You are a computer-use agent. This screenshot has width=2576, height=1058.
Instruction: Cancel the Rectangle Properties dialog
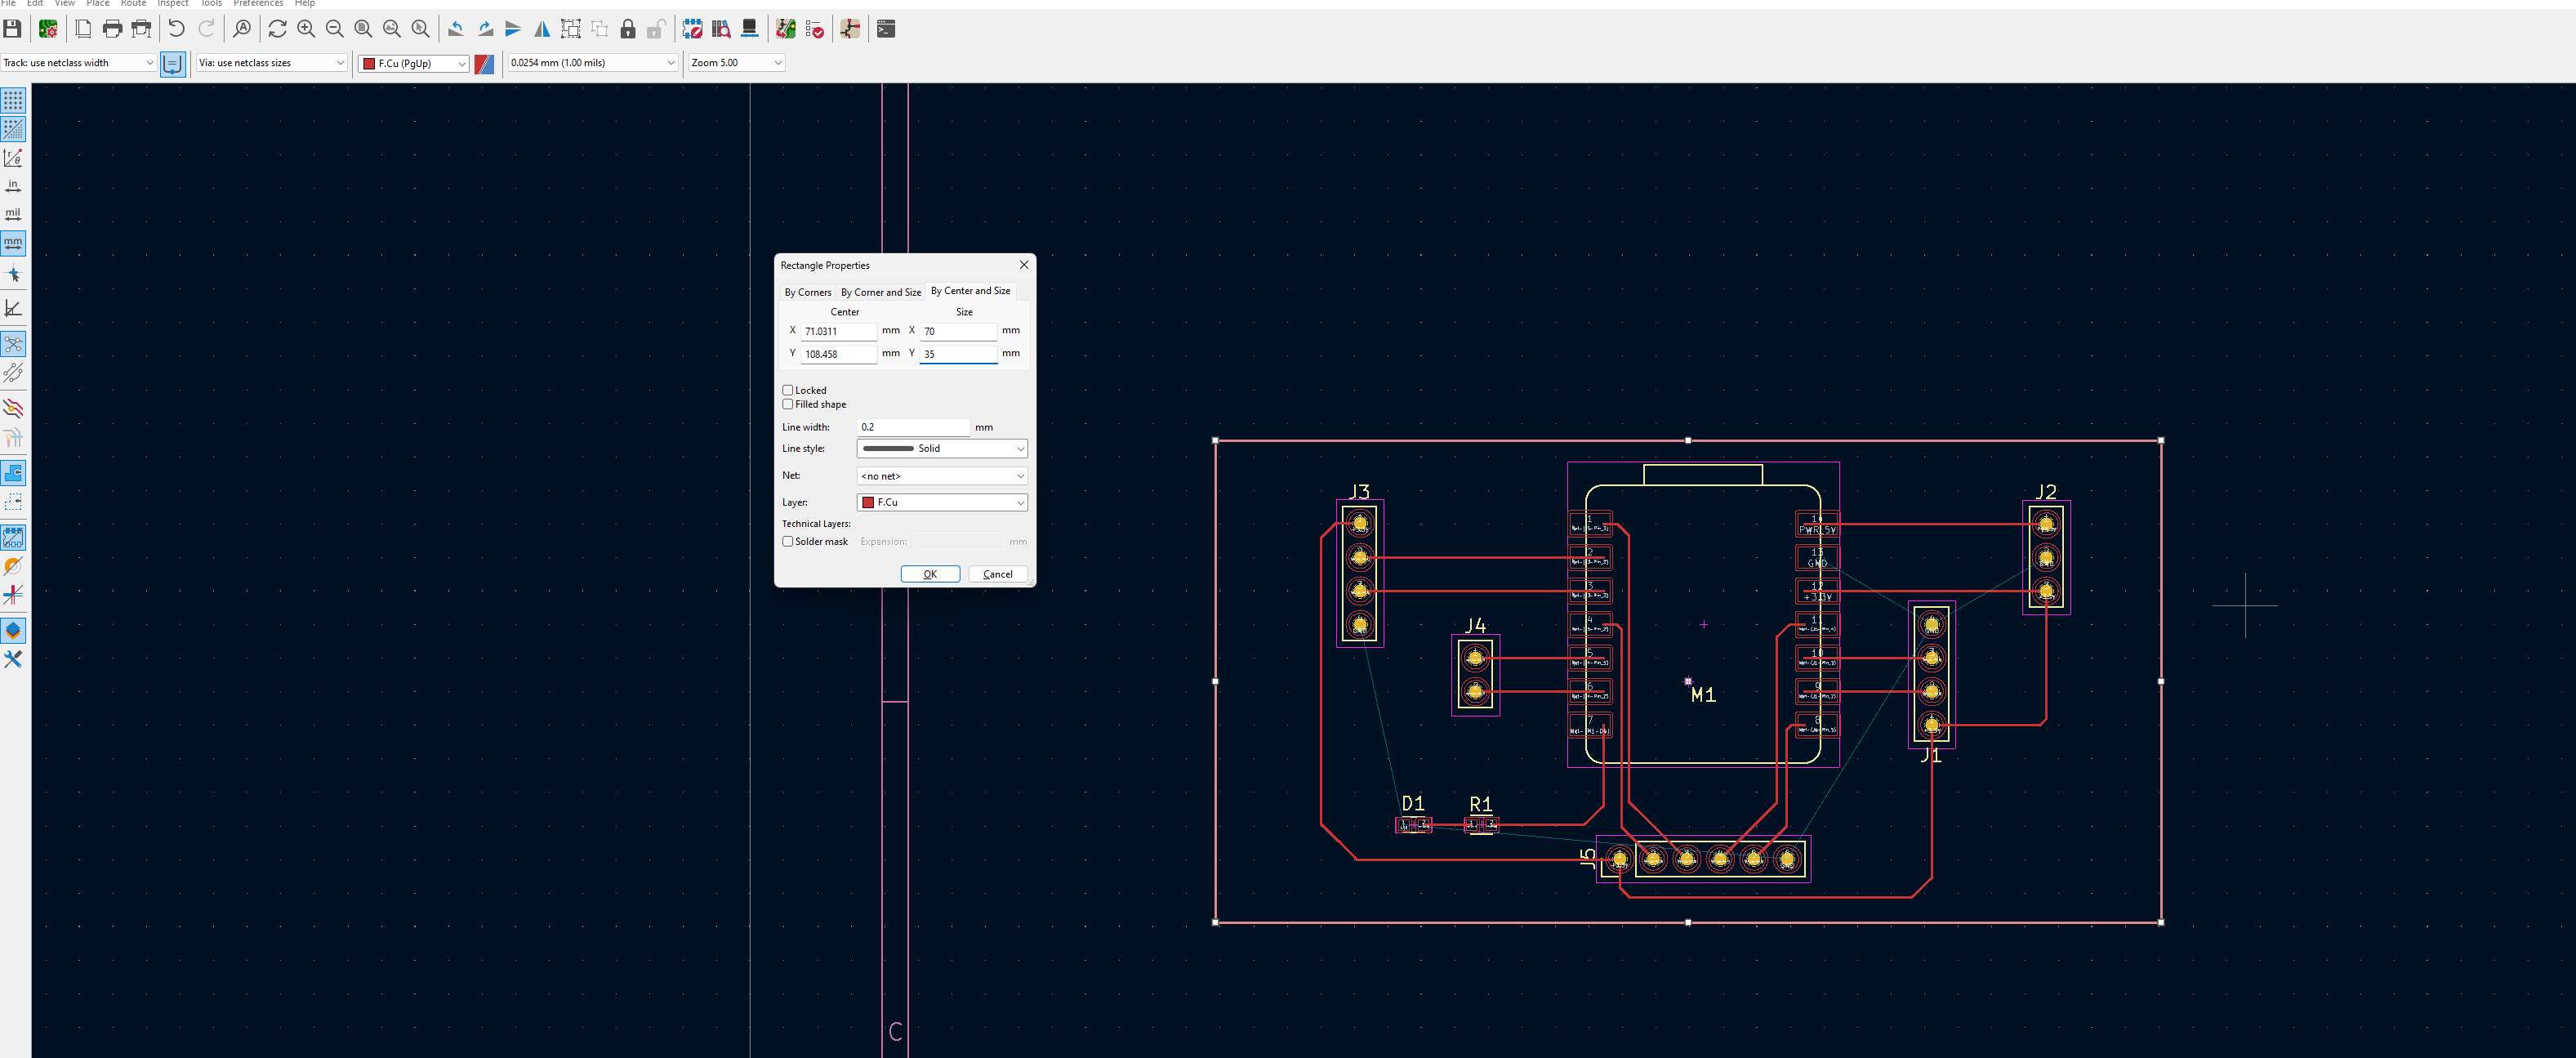tap(996, 573)
